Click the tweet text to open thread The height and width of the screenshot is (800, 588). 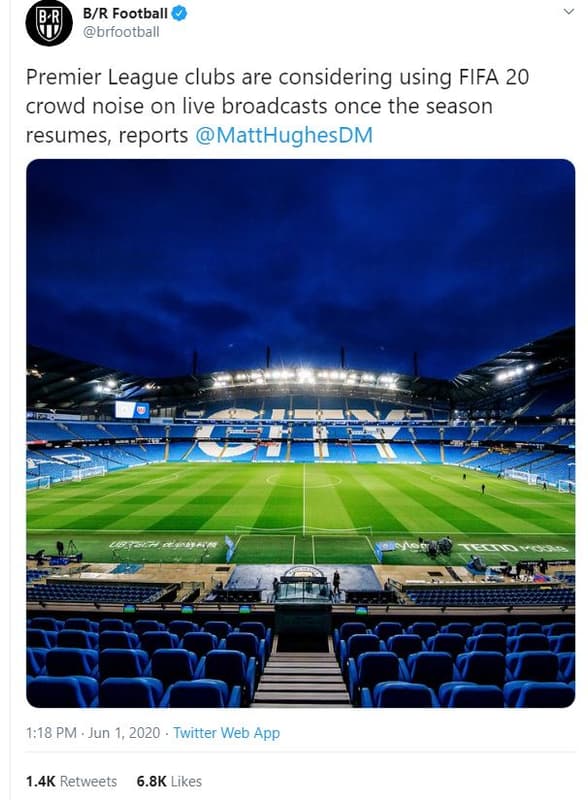pyautogui.click(x=280, y=100)
